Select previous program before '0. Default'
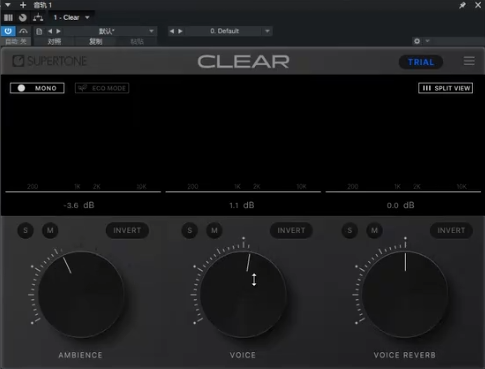The height and width of the screenshot is (369, 485). [x=172, y=31]
